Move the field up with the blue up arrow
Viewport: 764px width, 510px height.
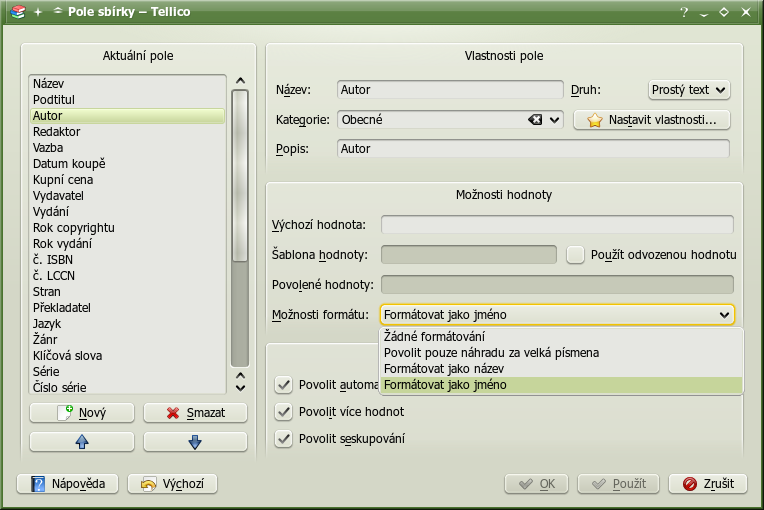[x=82, y=442]
